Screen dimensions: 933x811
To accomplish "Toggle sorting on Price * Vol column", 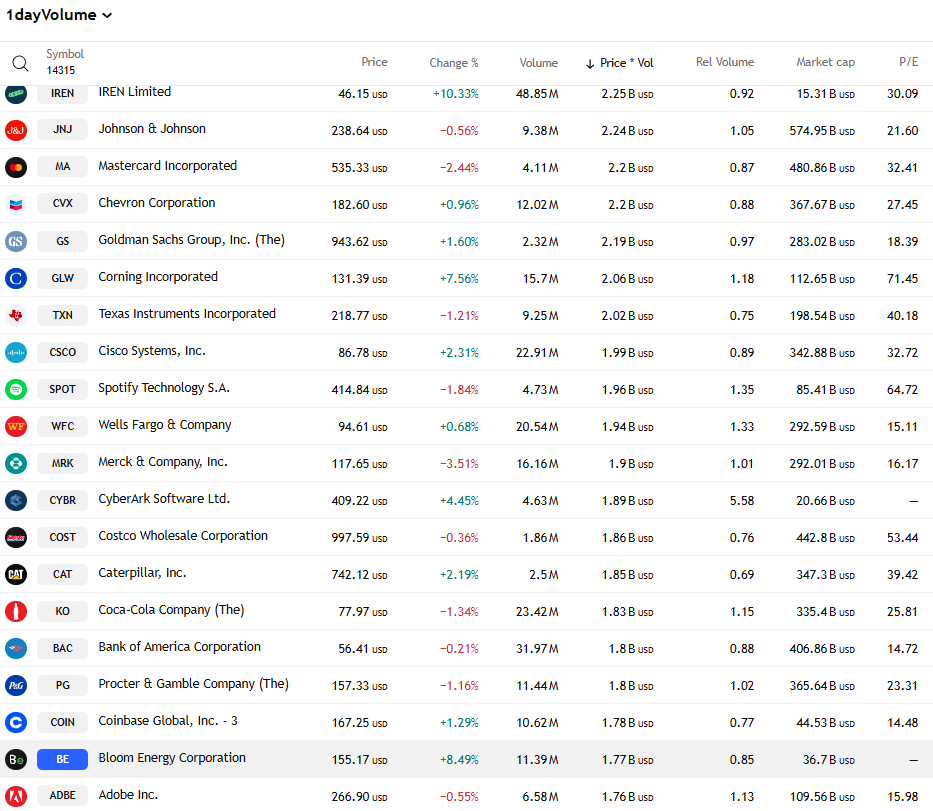I will tap(619, 62).
